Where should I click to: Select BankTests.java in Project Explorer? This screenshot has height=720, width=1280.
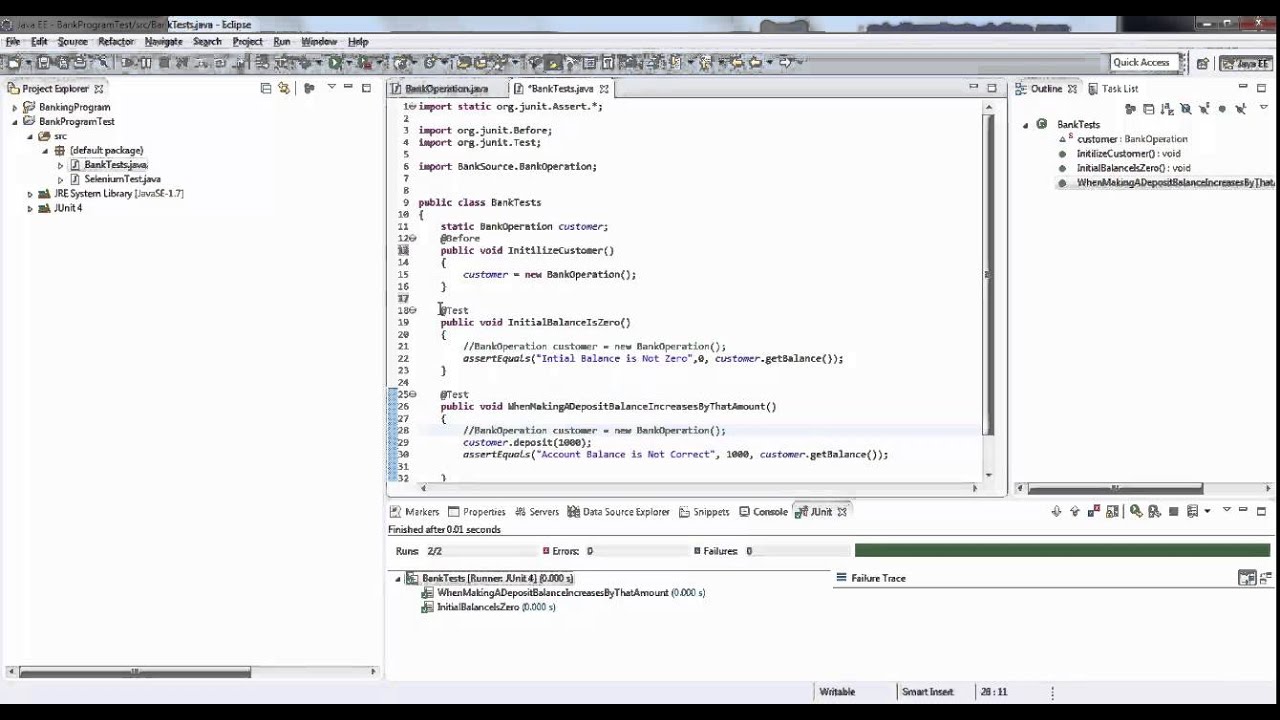115,165
